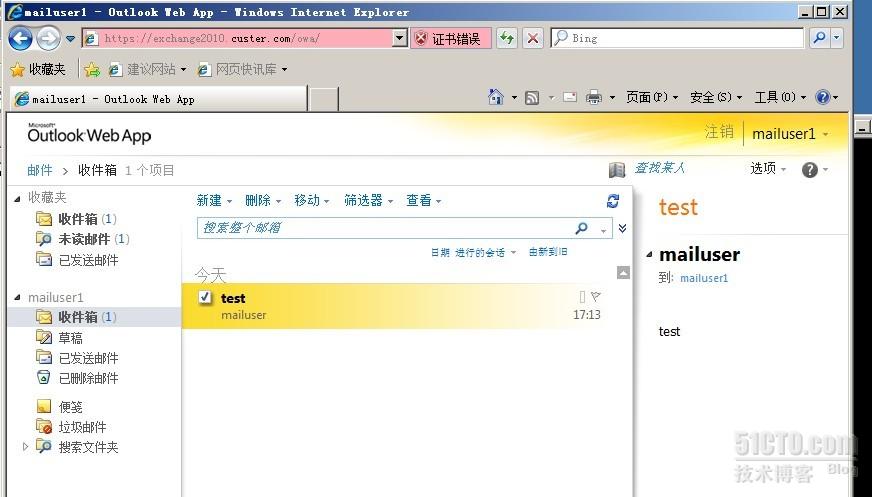Open 已发送邮件 under mailuser1 mailbox

point(77,357)
